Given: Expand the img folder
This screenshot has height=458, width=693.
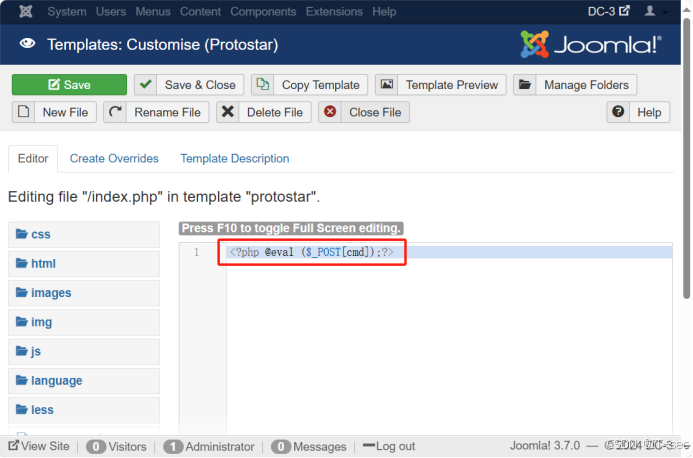Looking at the screenshot, I should click(x=84, y=322).
